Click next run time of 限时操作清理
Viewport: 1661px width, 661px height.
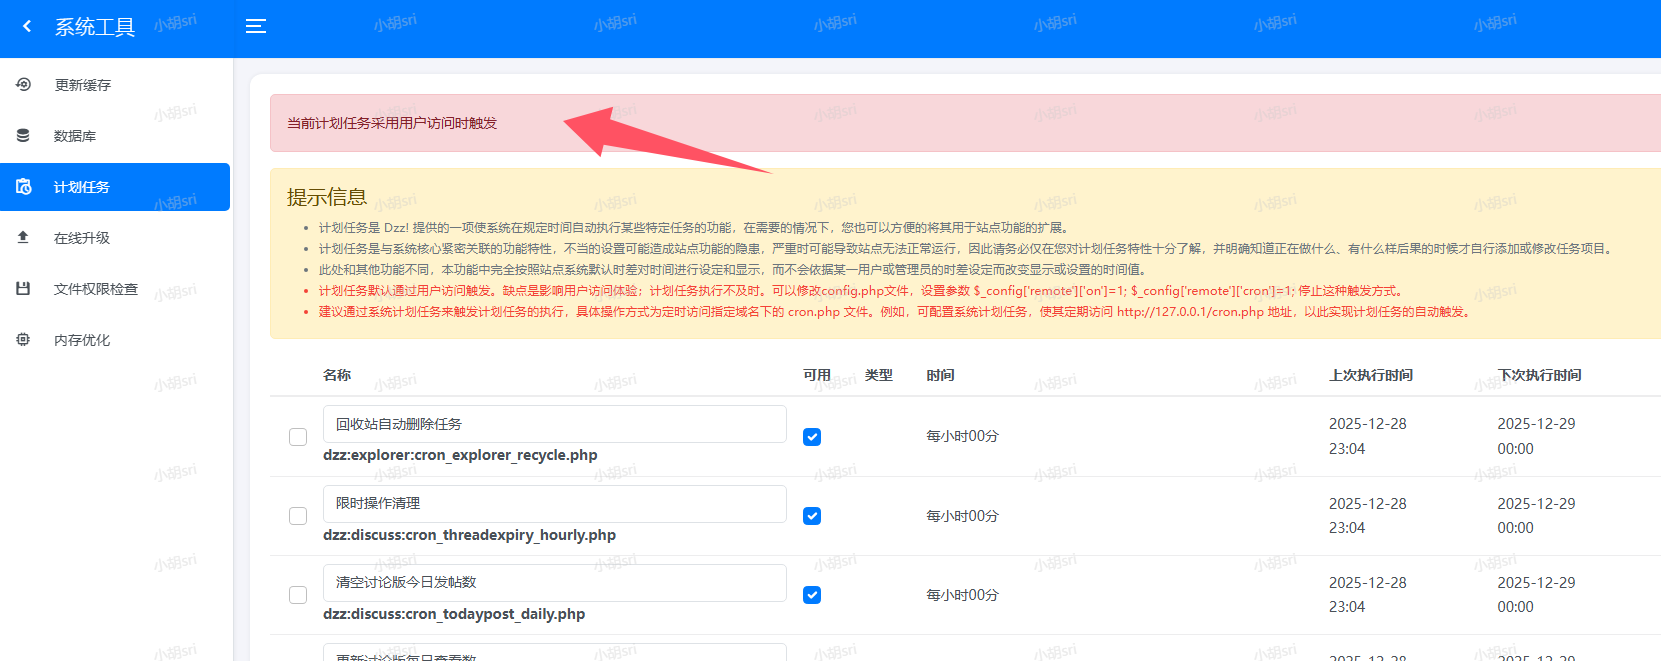1536,515
